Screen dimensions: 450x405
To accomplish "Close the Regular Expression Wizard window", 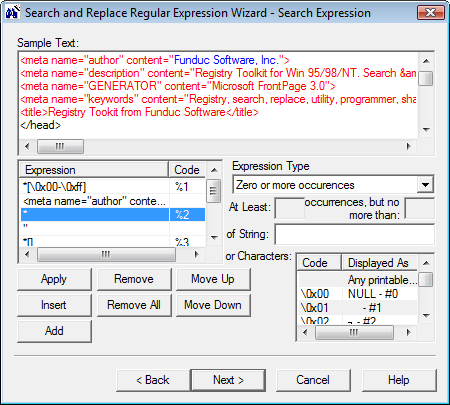I will [431, 13].
